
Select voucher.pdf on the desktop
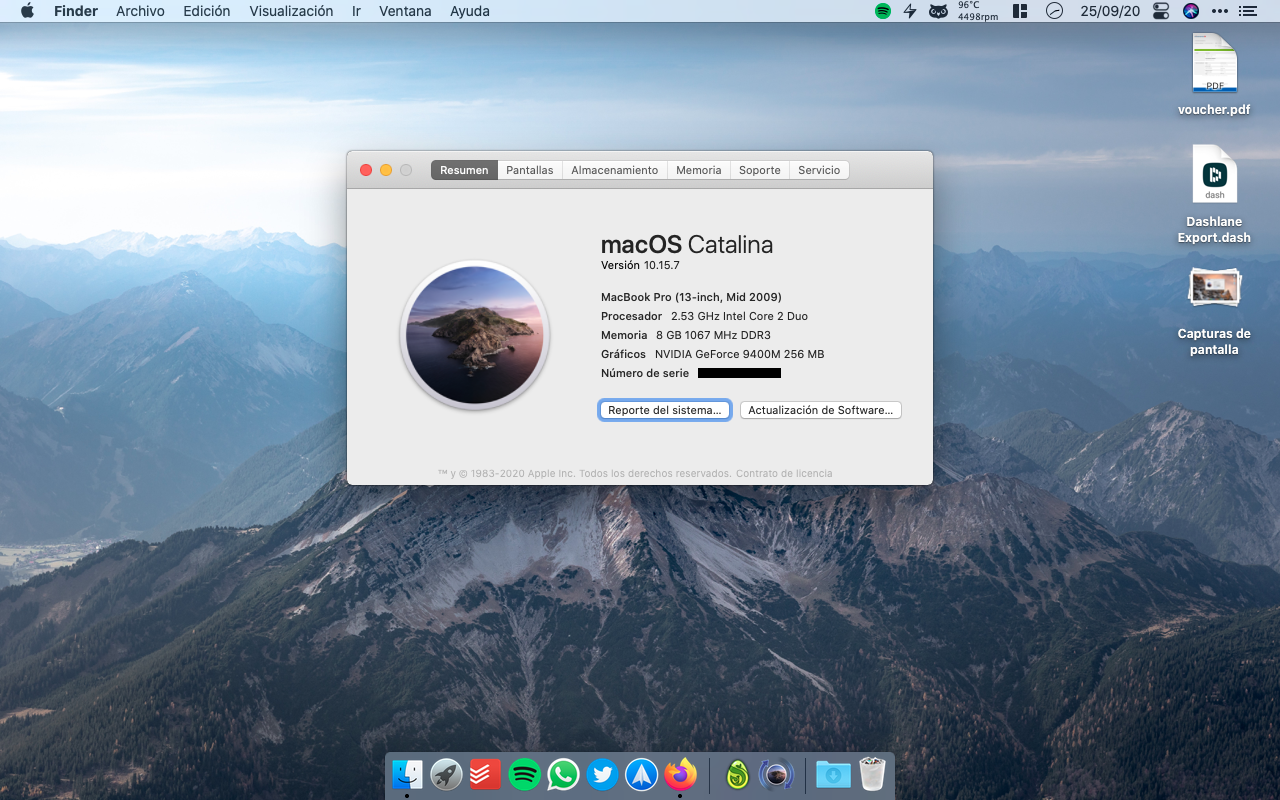1214,74
